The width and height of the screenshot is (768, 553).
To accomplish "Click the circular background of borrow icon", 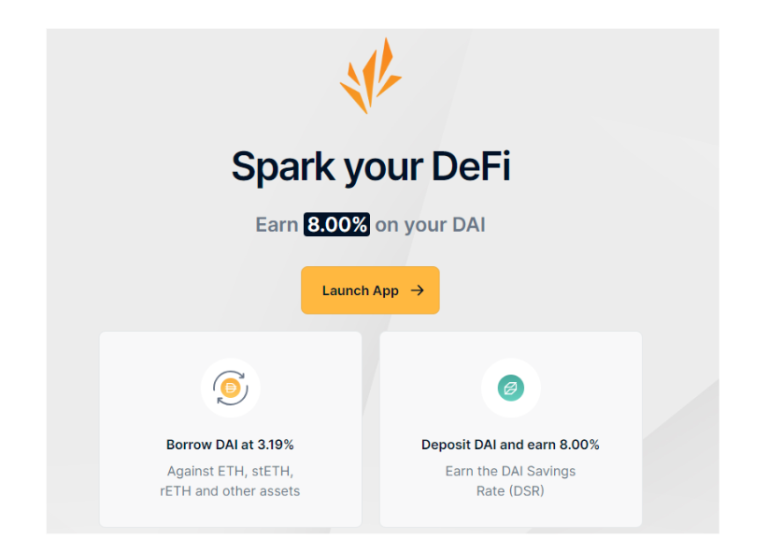I will (x=212, y=372).
